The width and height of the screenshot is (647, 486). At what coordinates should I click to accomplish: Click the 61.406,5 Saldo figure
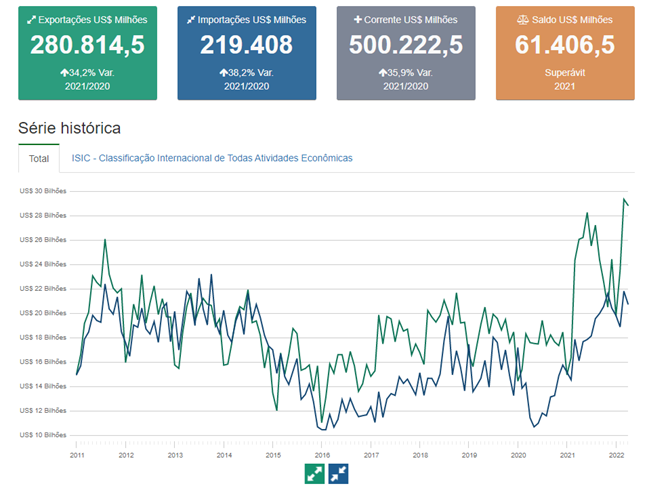pyautogui.click(x=565, y=45)
